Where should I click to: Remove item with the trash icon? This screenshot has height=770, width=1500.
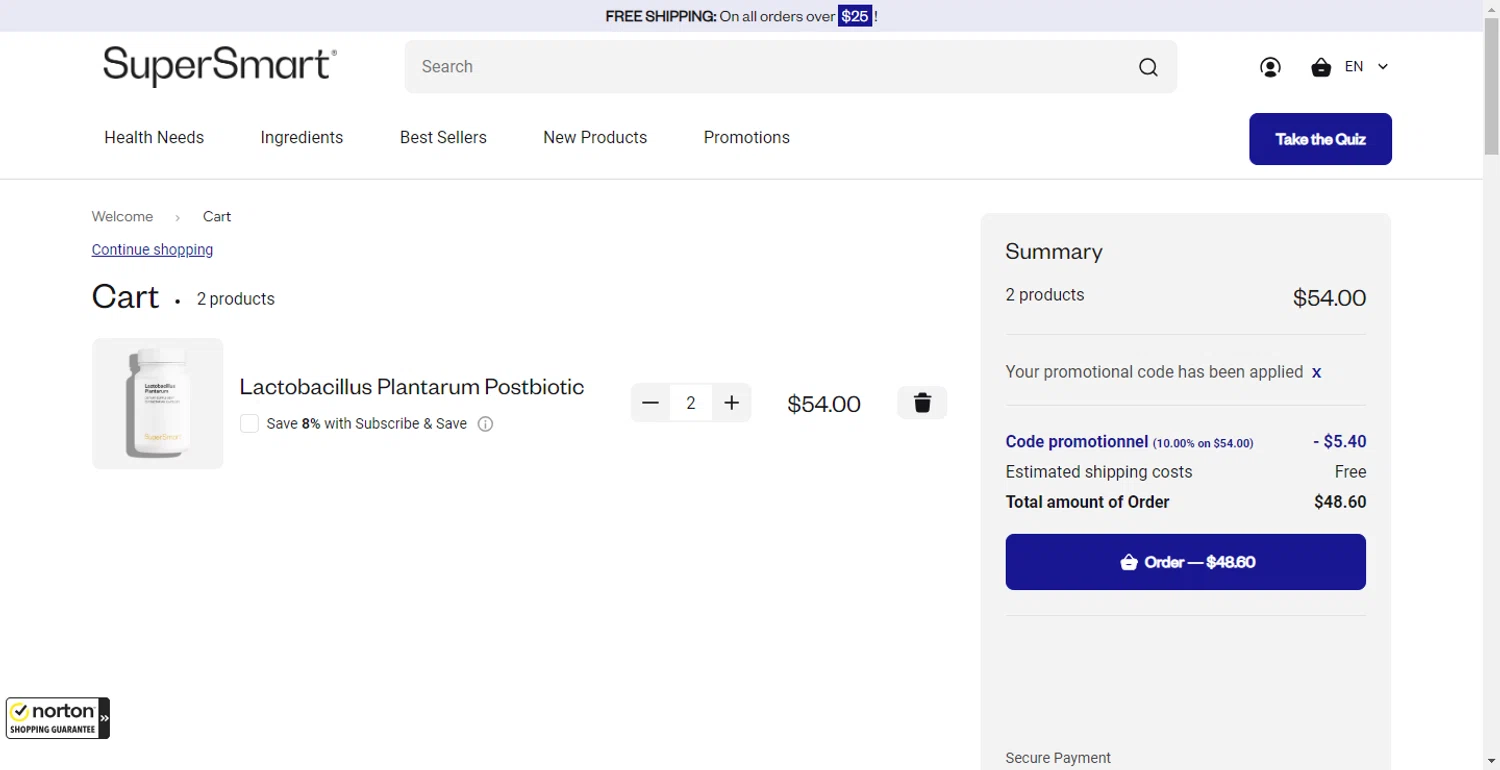[x=922, y=403]
